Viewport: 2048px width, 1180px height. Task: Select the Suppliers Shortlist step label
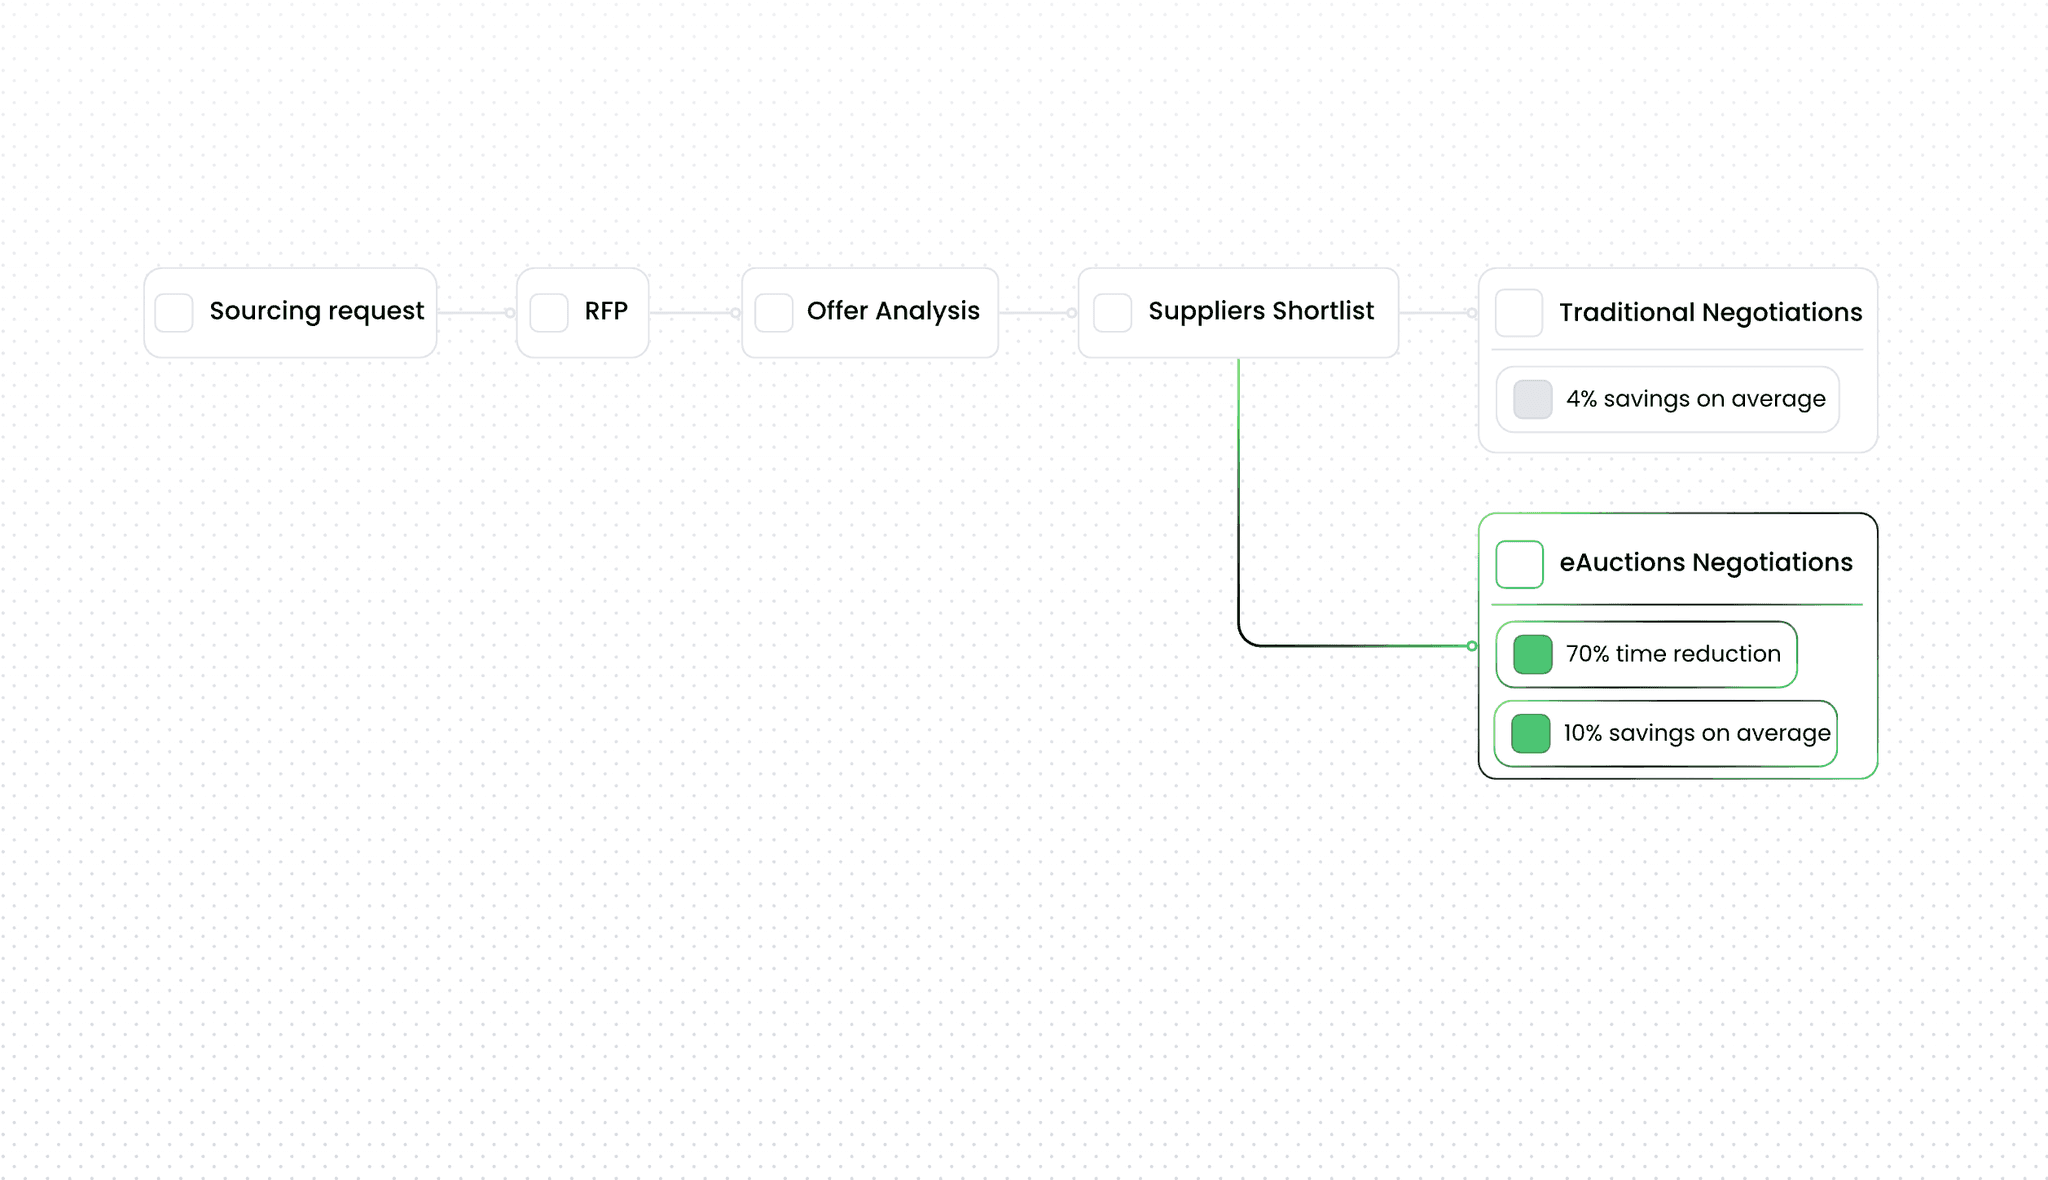point(1261,312)
